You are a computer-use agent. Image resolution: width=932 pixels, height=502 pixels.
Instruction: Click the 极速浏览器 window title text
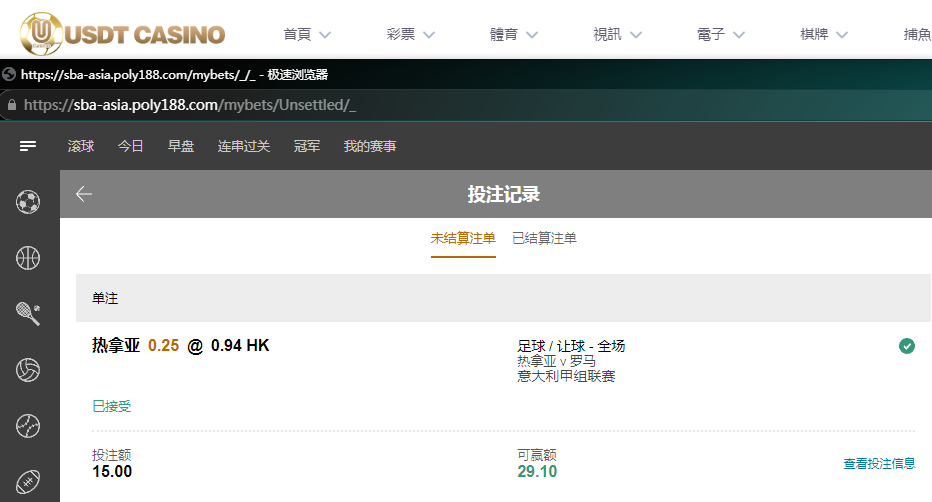click(x=298, y=74)
